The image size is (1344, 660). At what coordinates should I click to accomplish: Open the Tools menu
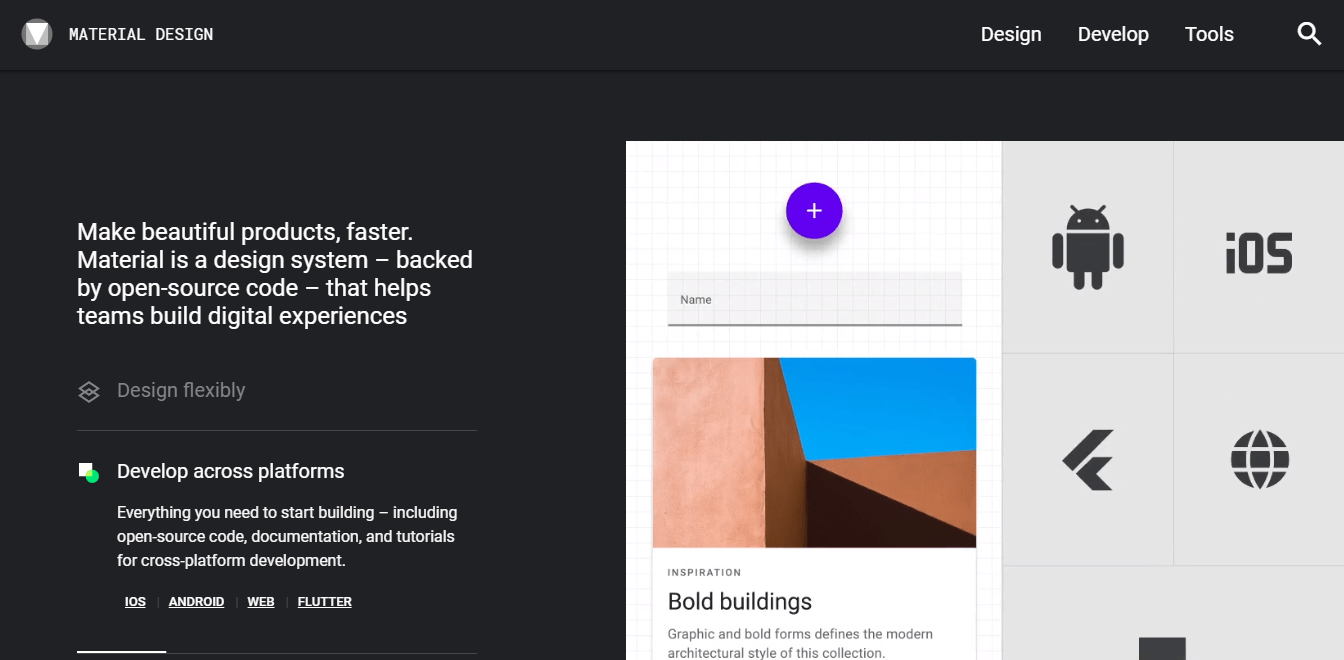coord(1209,34)
